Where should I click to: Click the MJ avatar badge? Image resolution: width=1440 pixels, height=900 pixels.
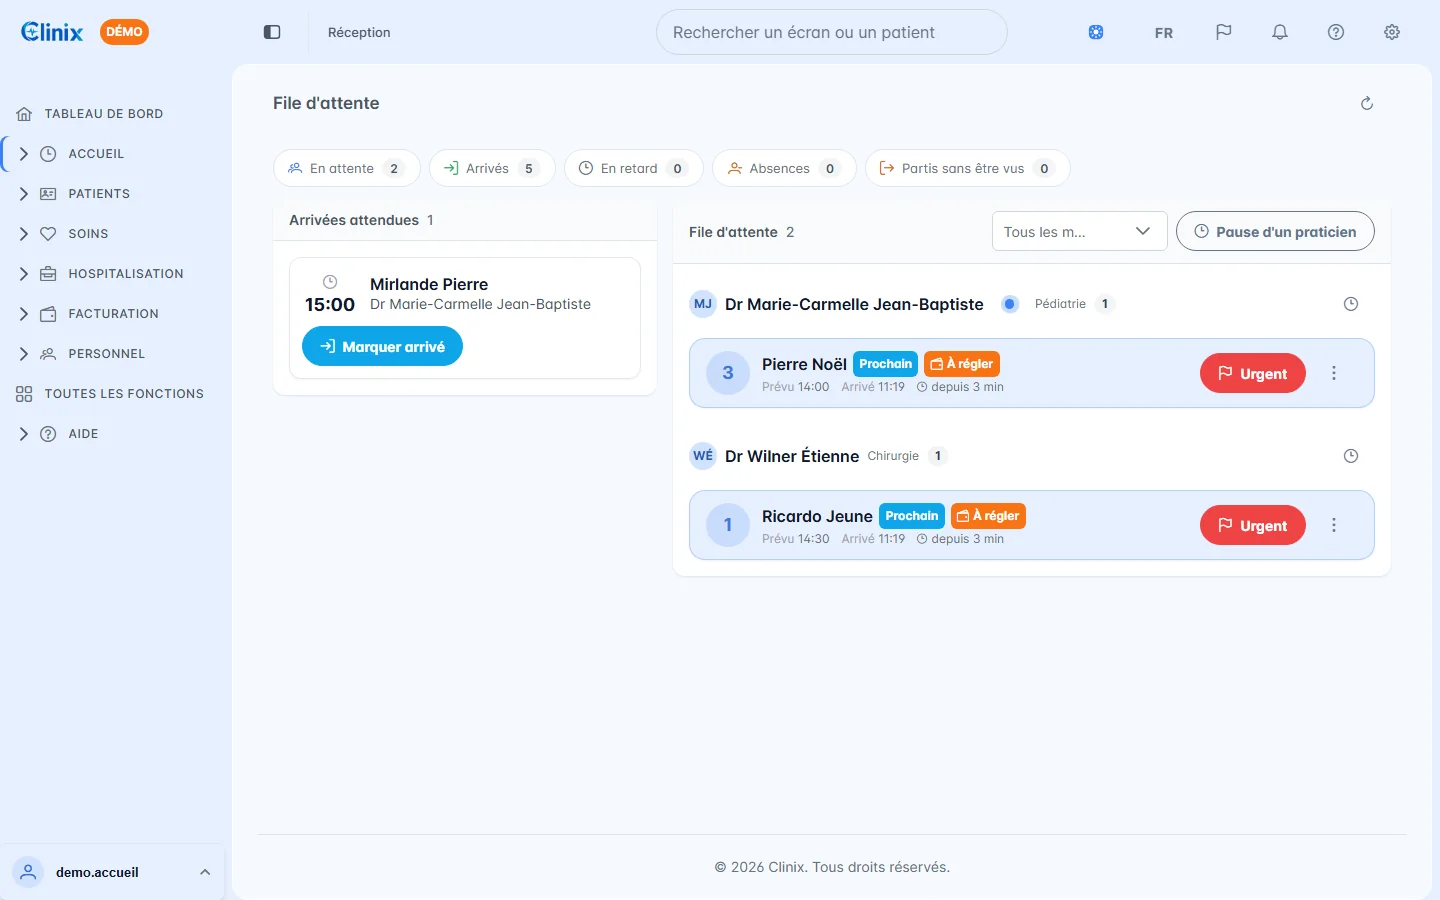point(703,304)
